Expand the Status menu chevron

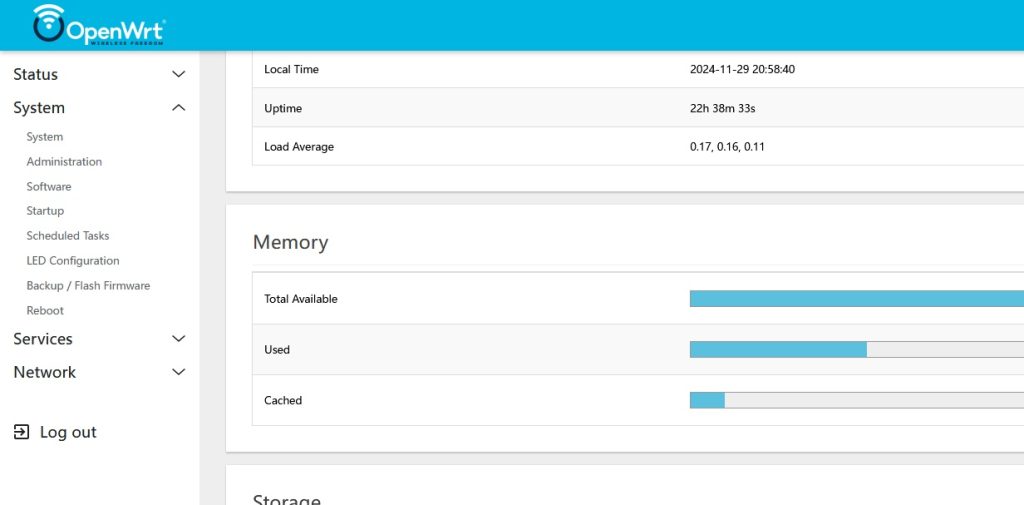point(179,74)
